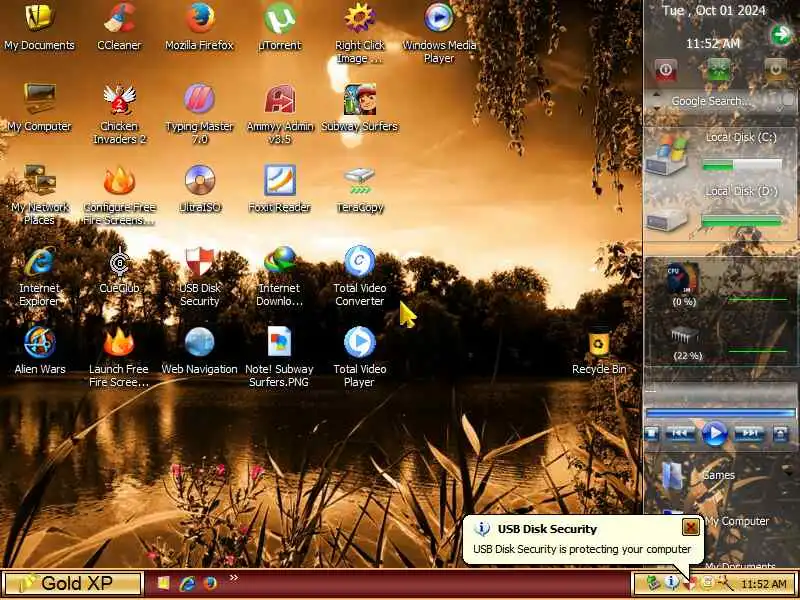Screen dimensions: 800x600
Task: Click the sidebar date Tue, Oct 01 2024
Action: click(713, 11)
